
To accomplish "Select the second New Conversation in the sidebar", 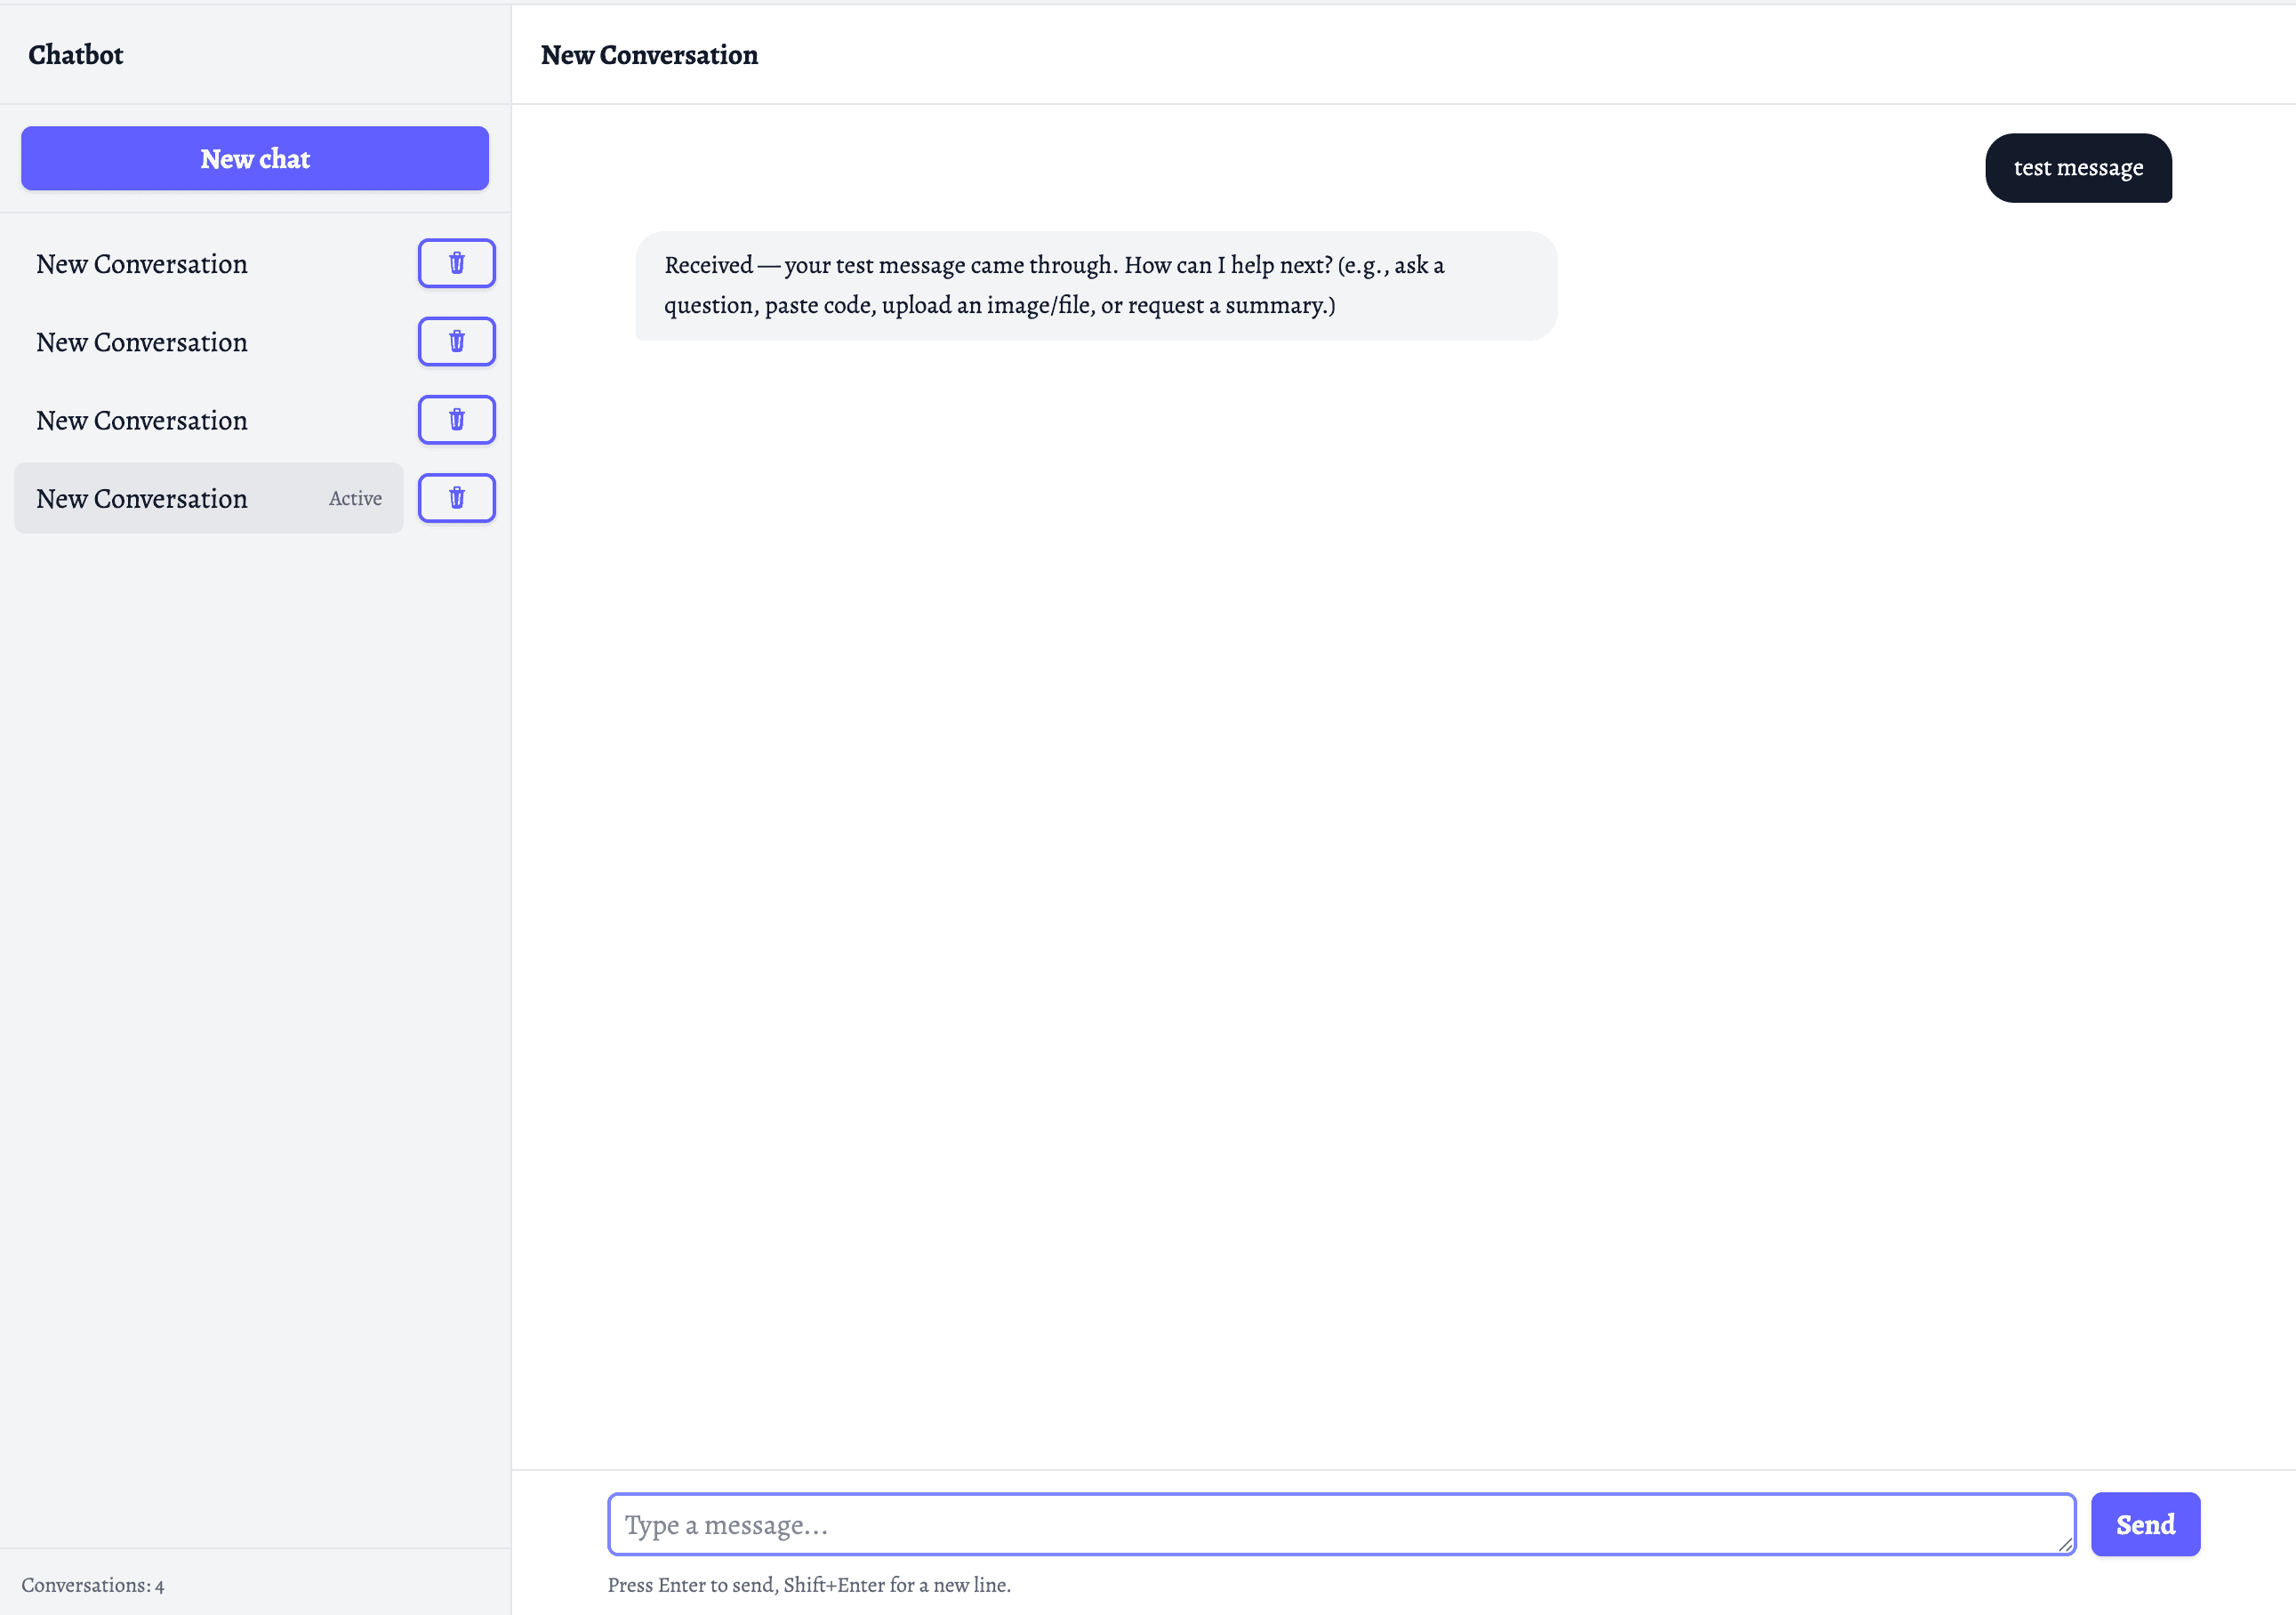I will [x=142, y=341].
